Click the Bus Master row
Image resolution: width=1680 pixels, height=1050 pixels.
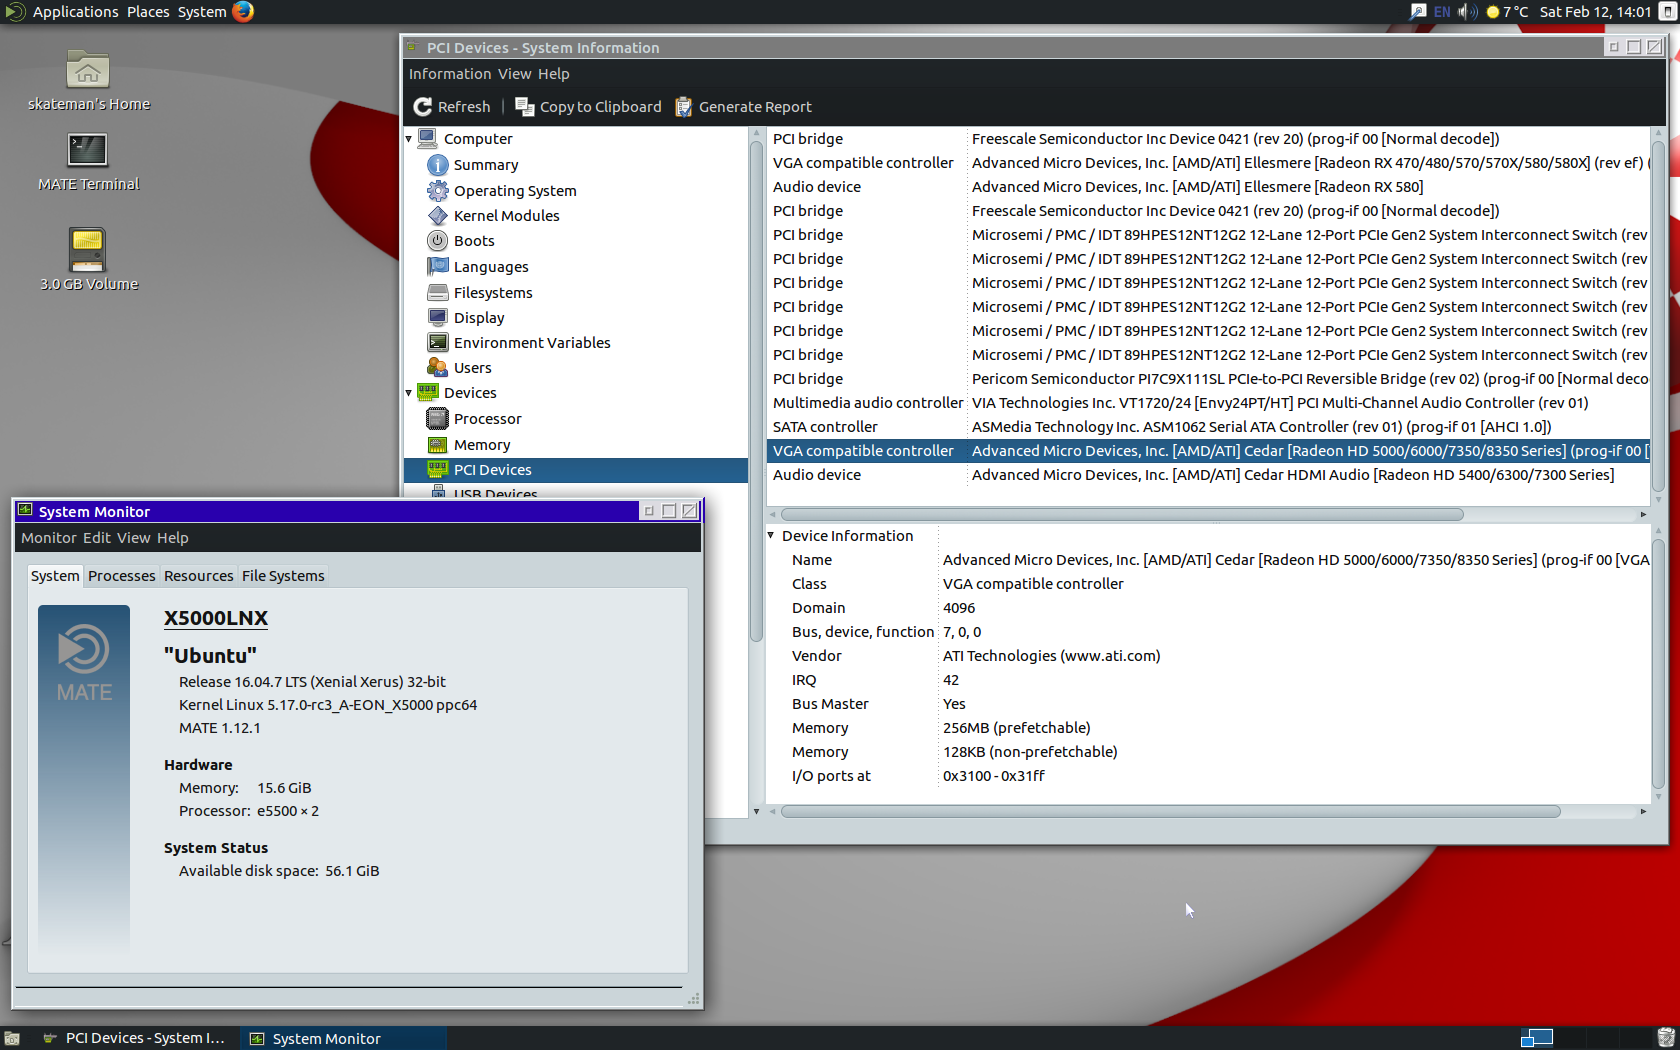click(1208, 704)
